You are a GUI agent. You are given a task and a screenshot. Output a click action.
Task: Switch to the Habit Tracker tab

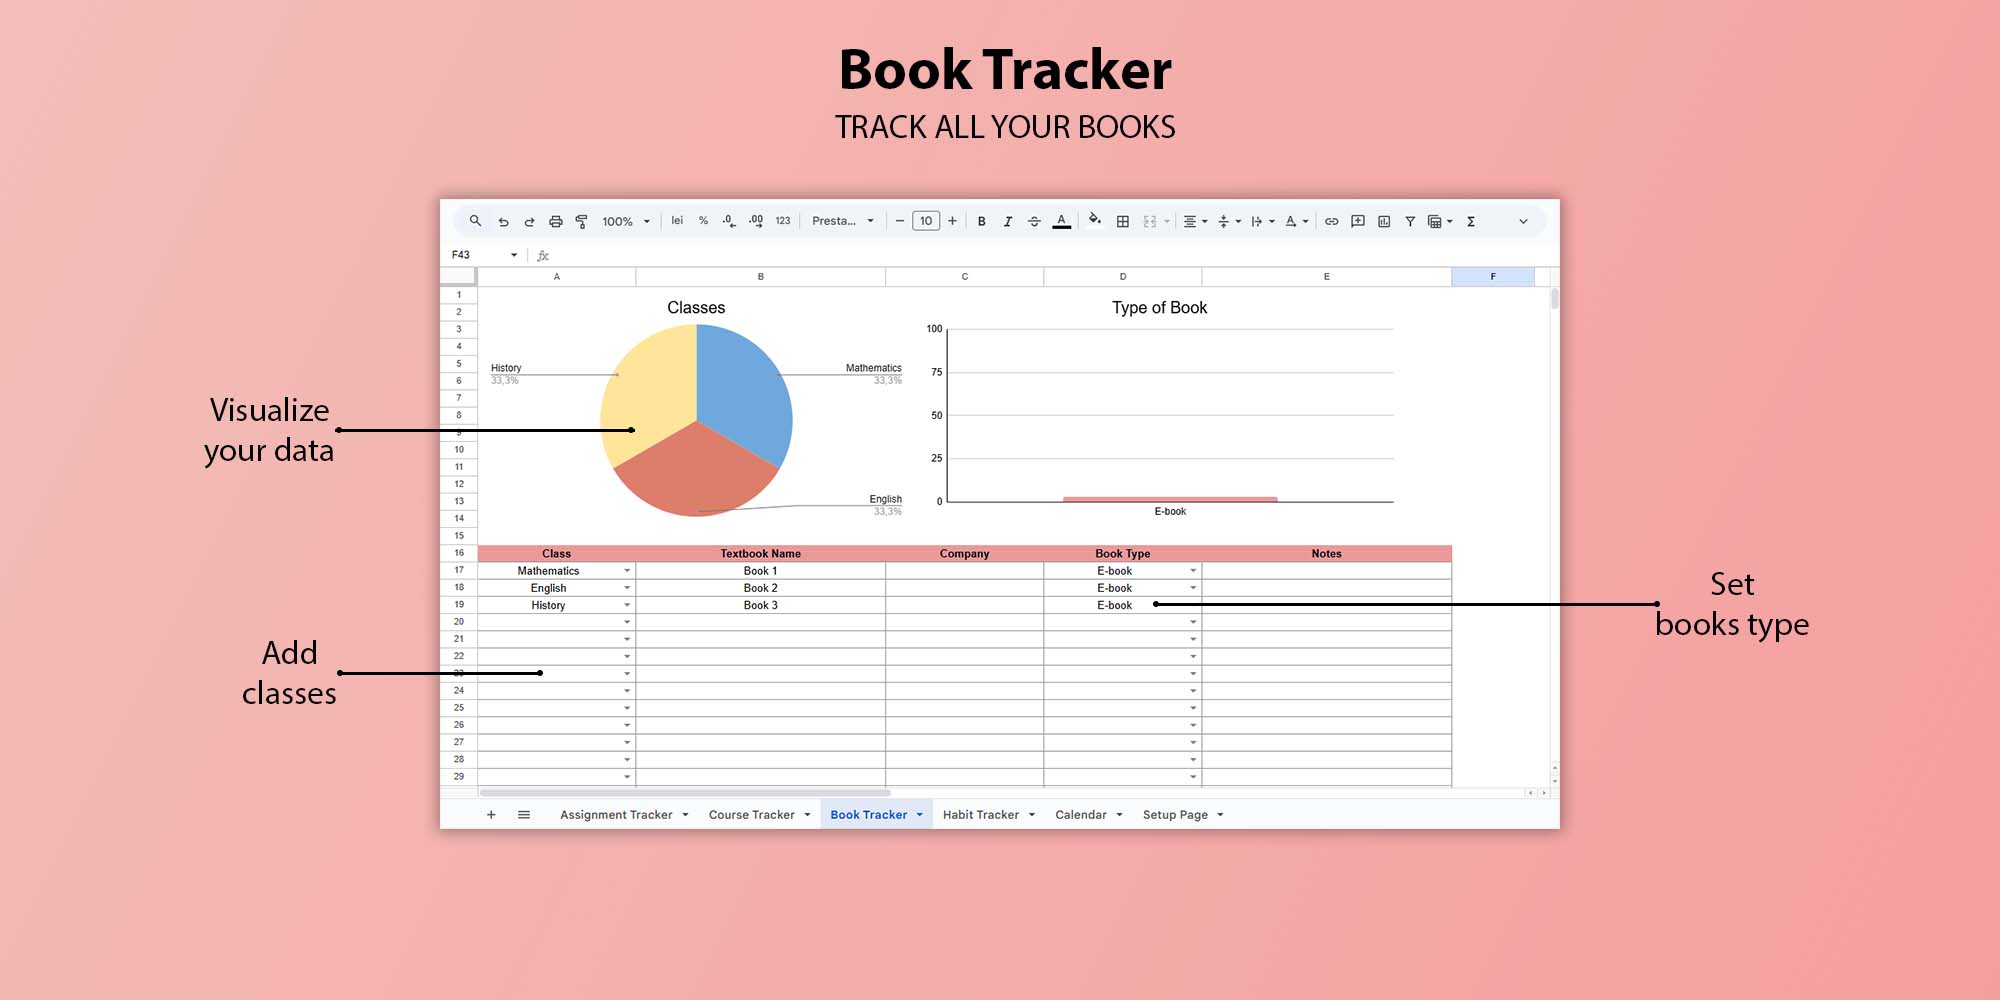(980, 815)
